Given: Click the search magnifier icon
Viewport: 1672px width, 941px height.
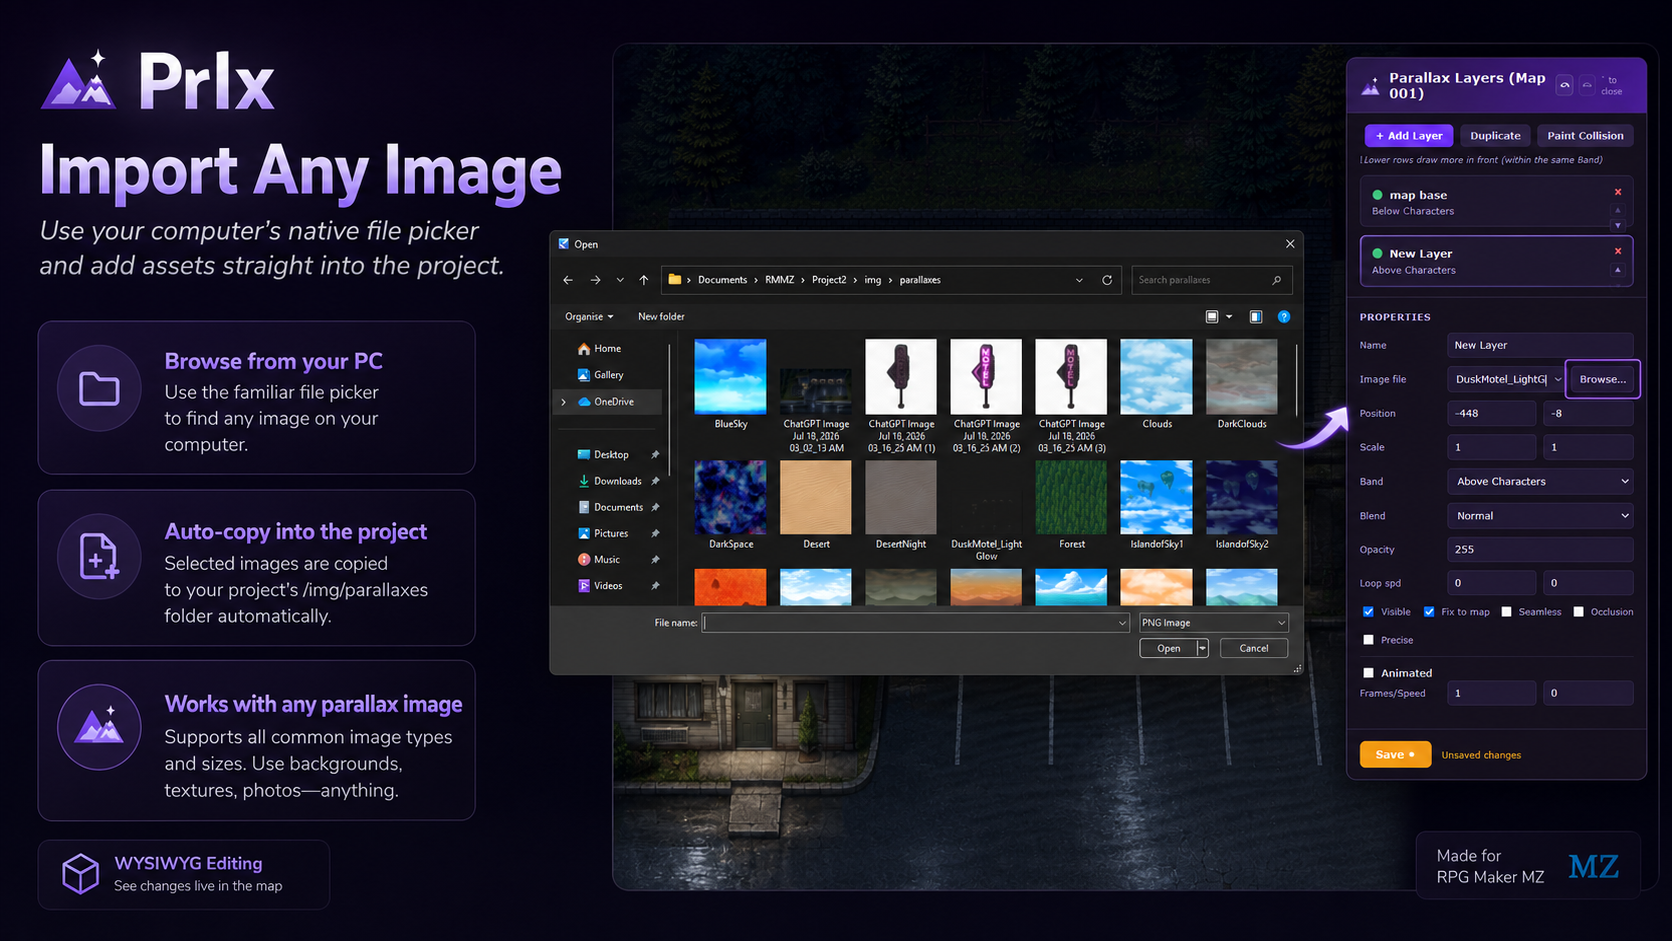Looking at the screenshot, I should tap(1276, 280).
